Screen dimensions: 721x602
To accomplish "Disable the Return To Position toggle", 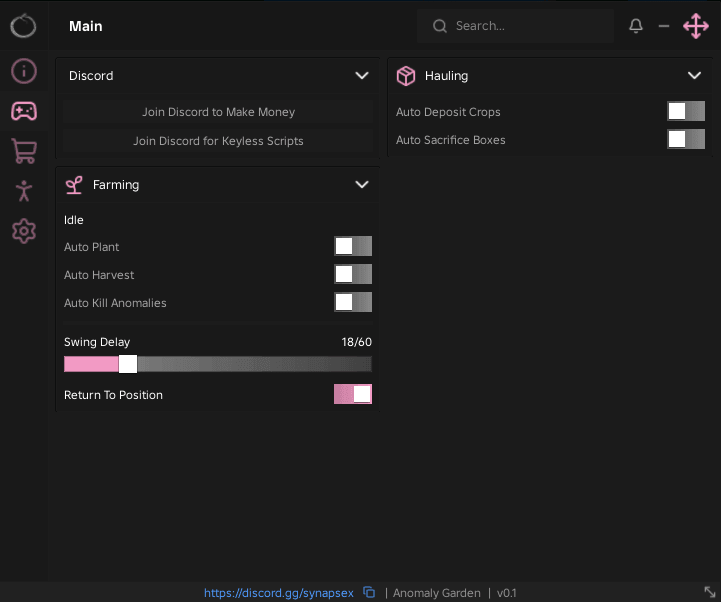I will click(x=353, y=394).
